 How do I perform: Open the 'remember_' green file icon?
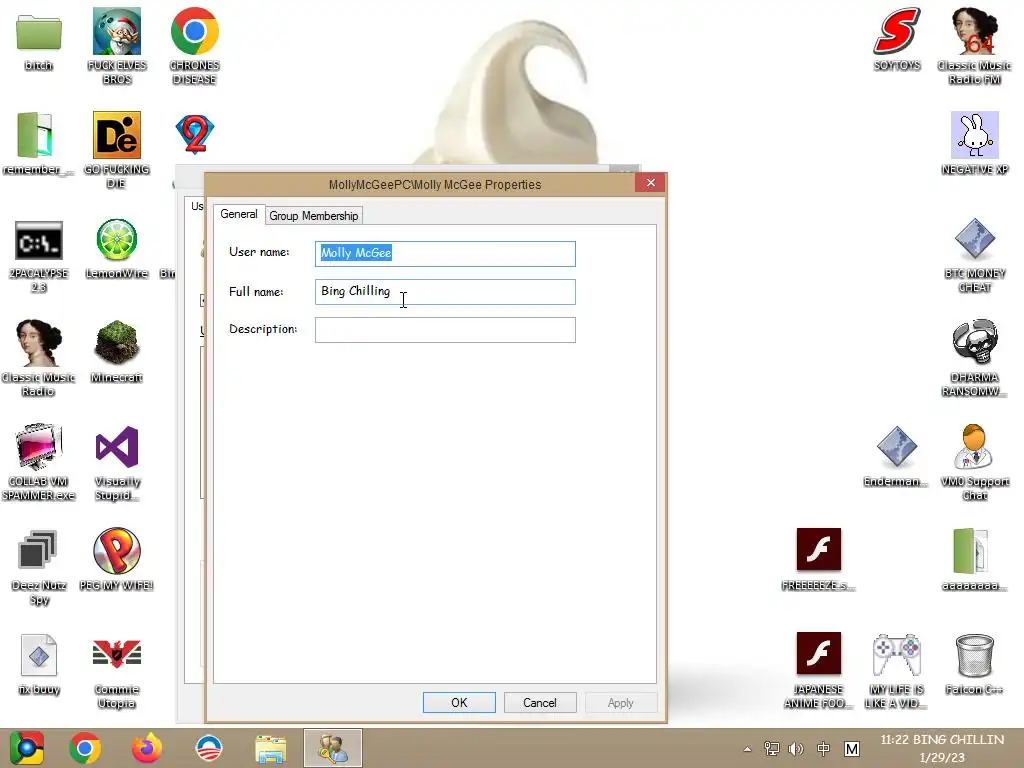[x=36, y=135]
